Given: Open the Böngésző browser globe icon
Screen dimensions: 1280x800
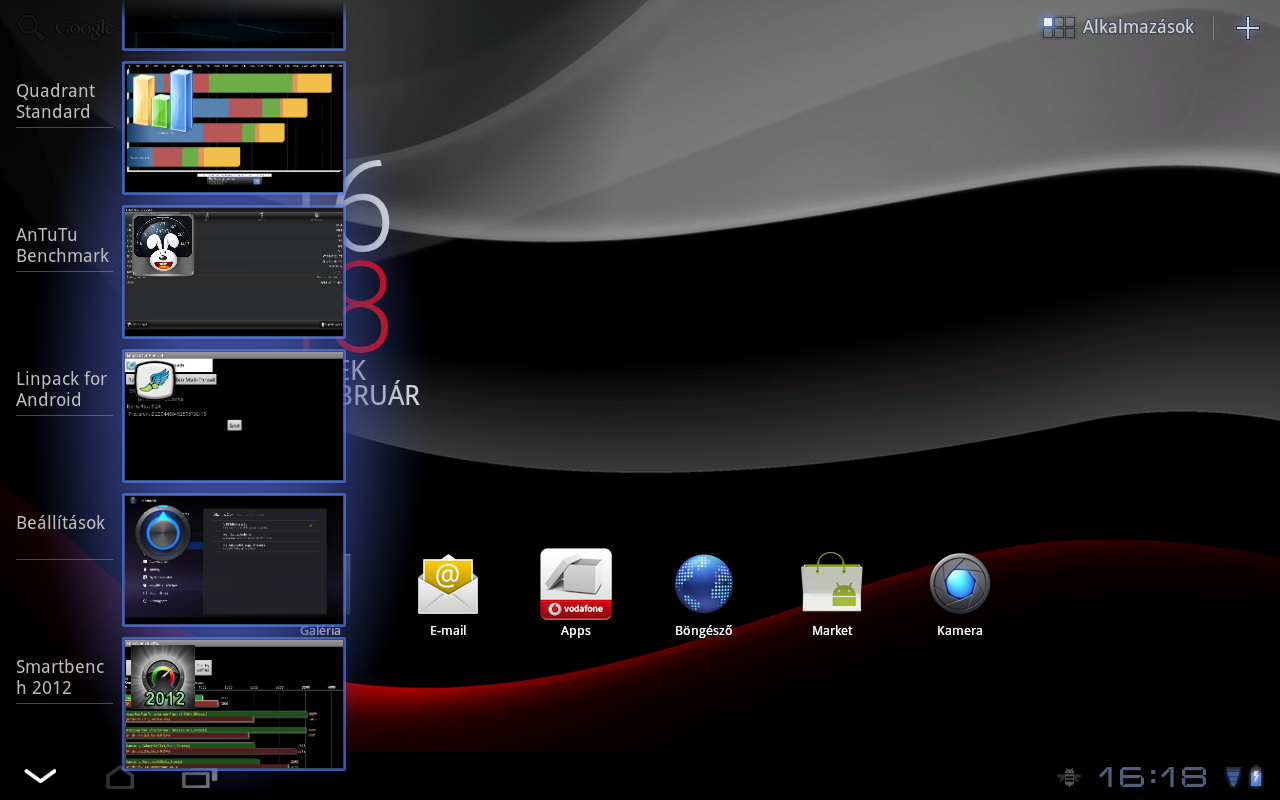Looking at the screenshot, I should [x=704, y=584].
